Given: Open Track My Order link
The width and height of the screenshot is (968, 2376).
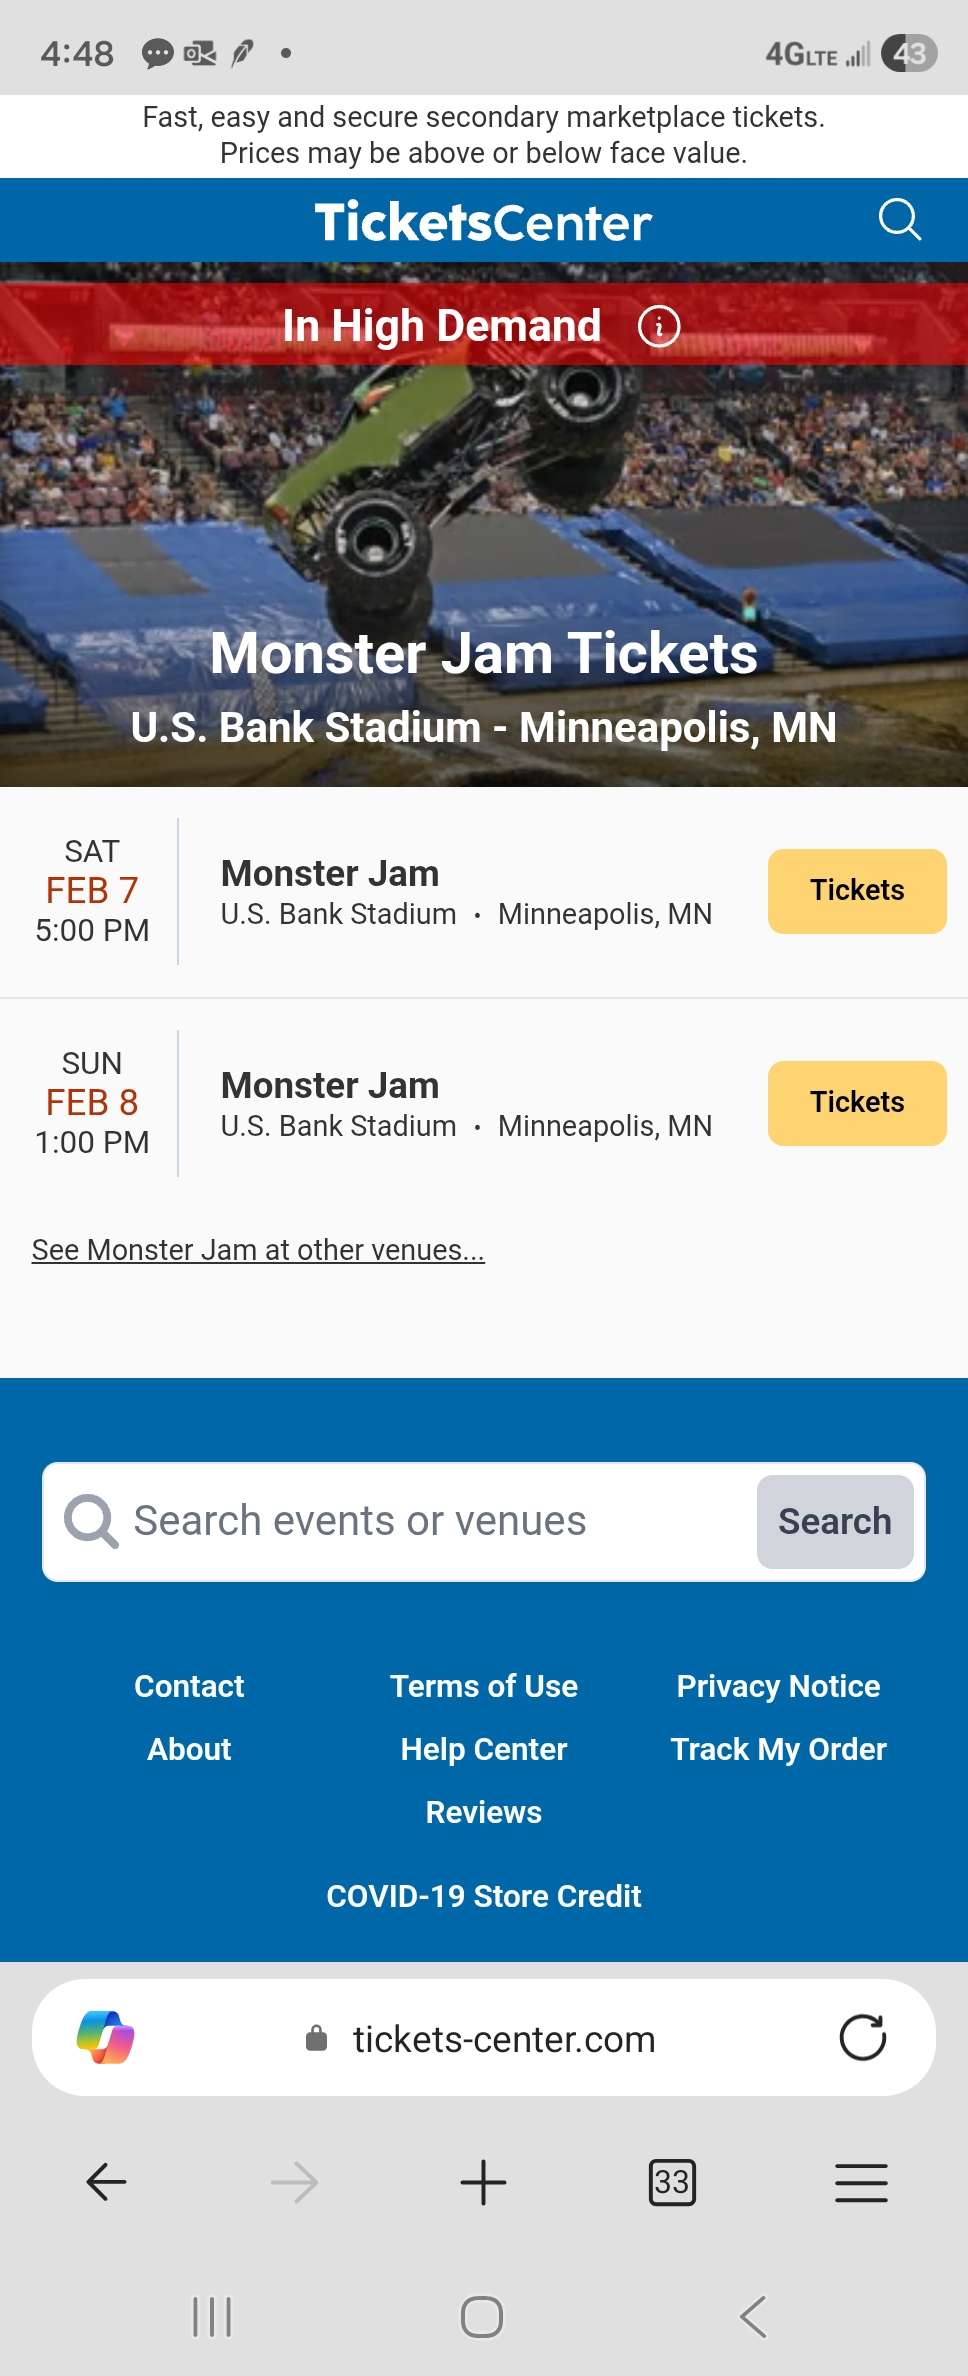Looking at the screenshot, I should 778,1749.
